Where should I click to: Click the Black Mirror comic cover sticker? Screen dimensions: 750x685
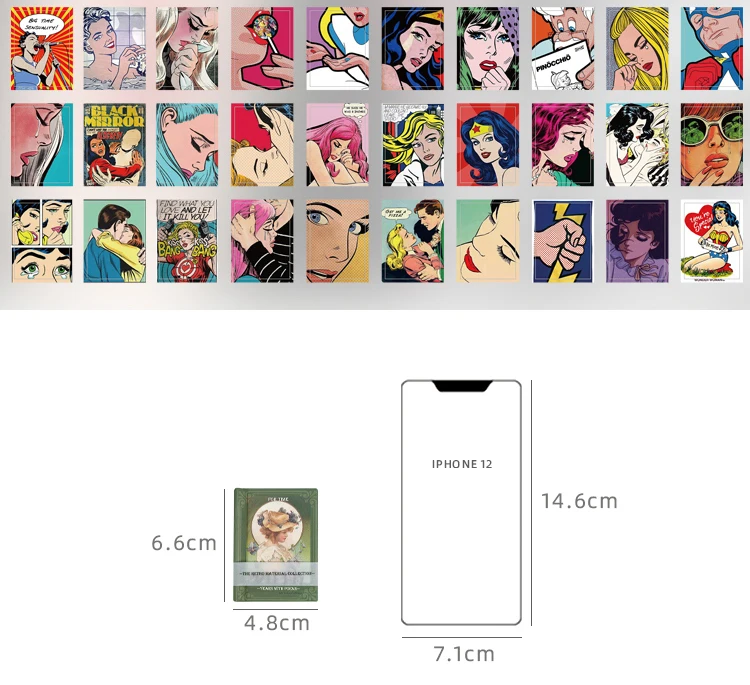coord(114,144)
